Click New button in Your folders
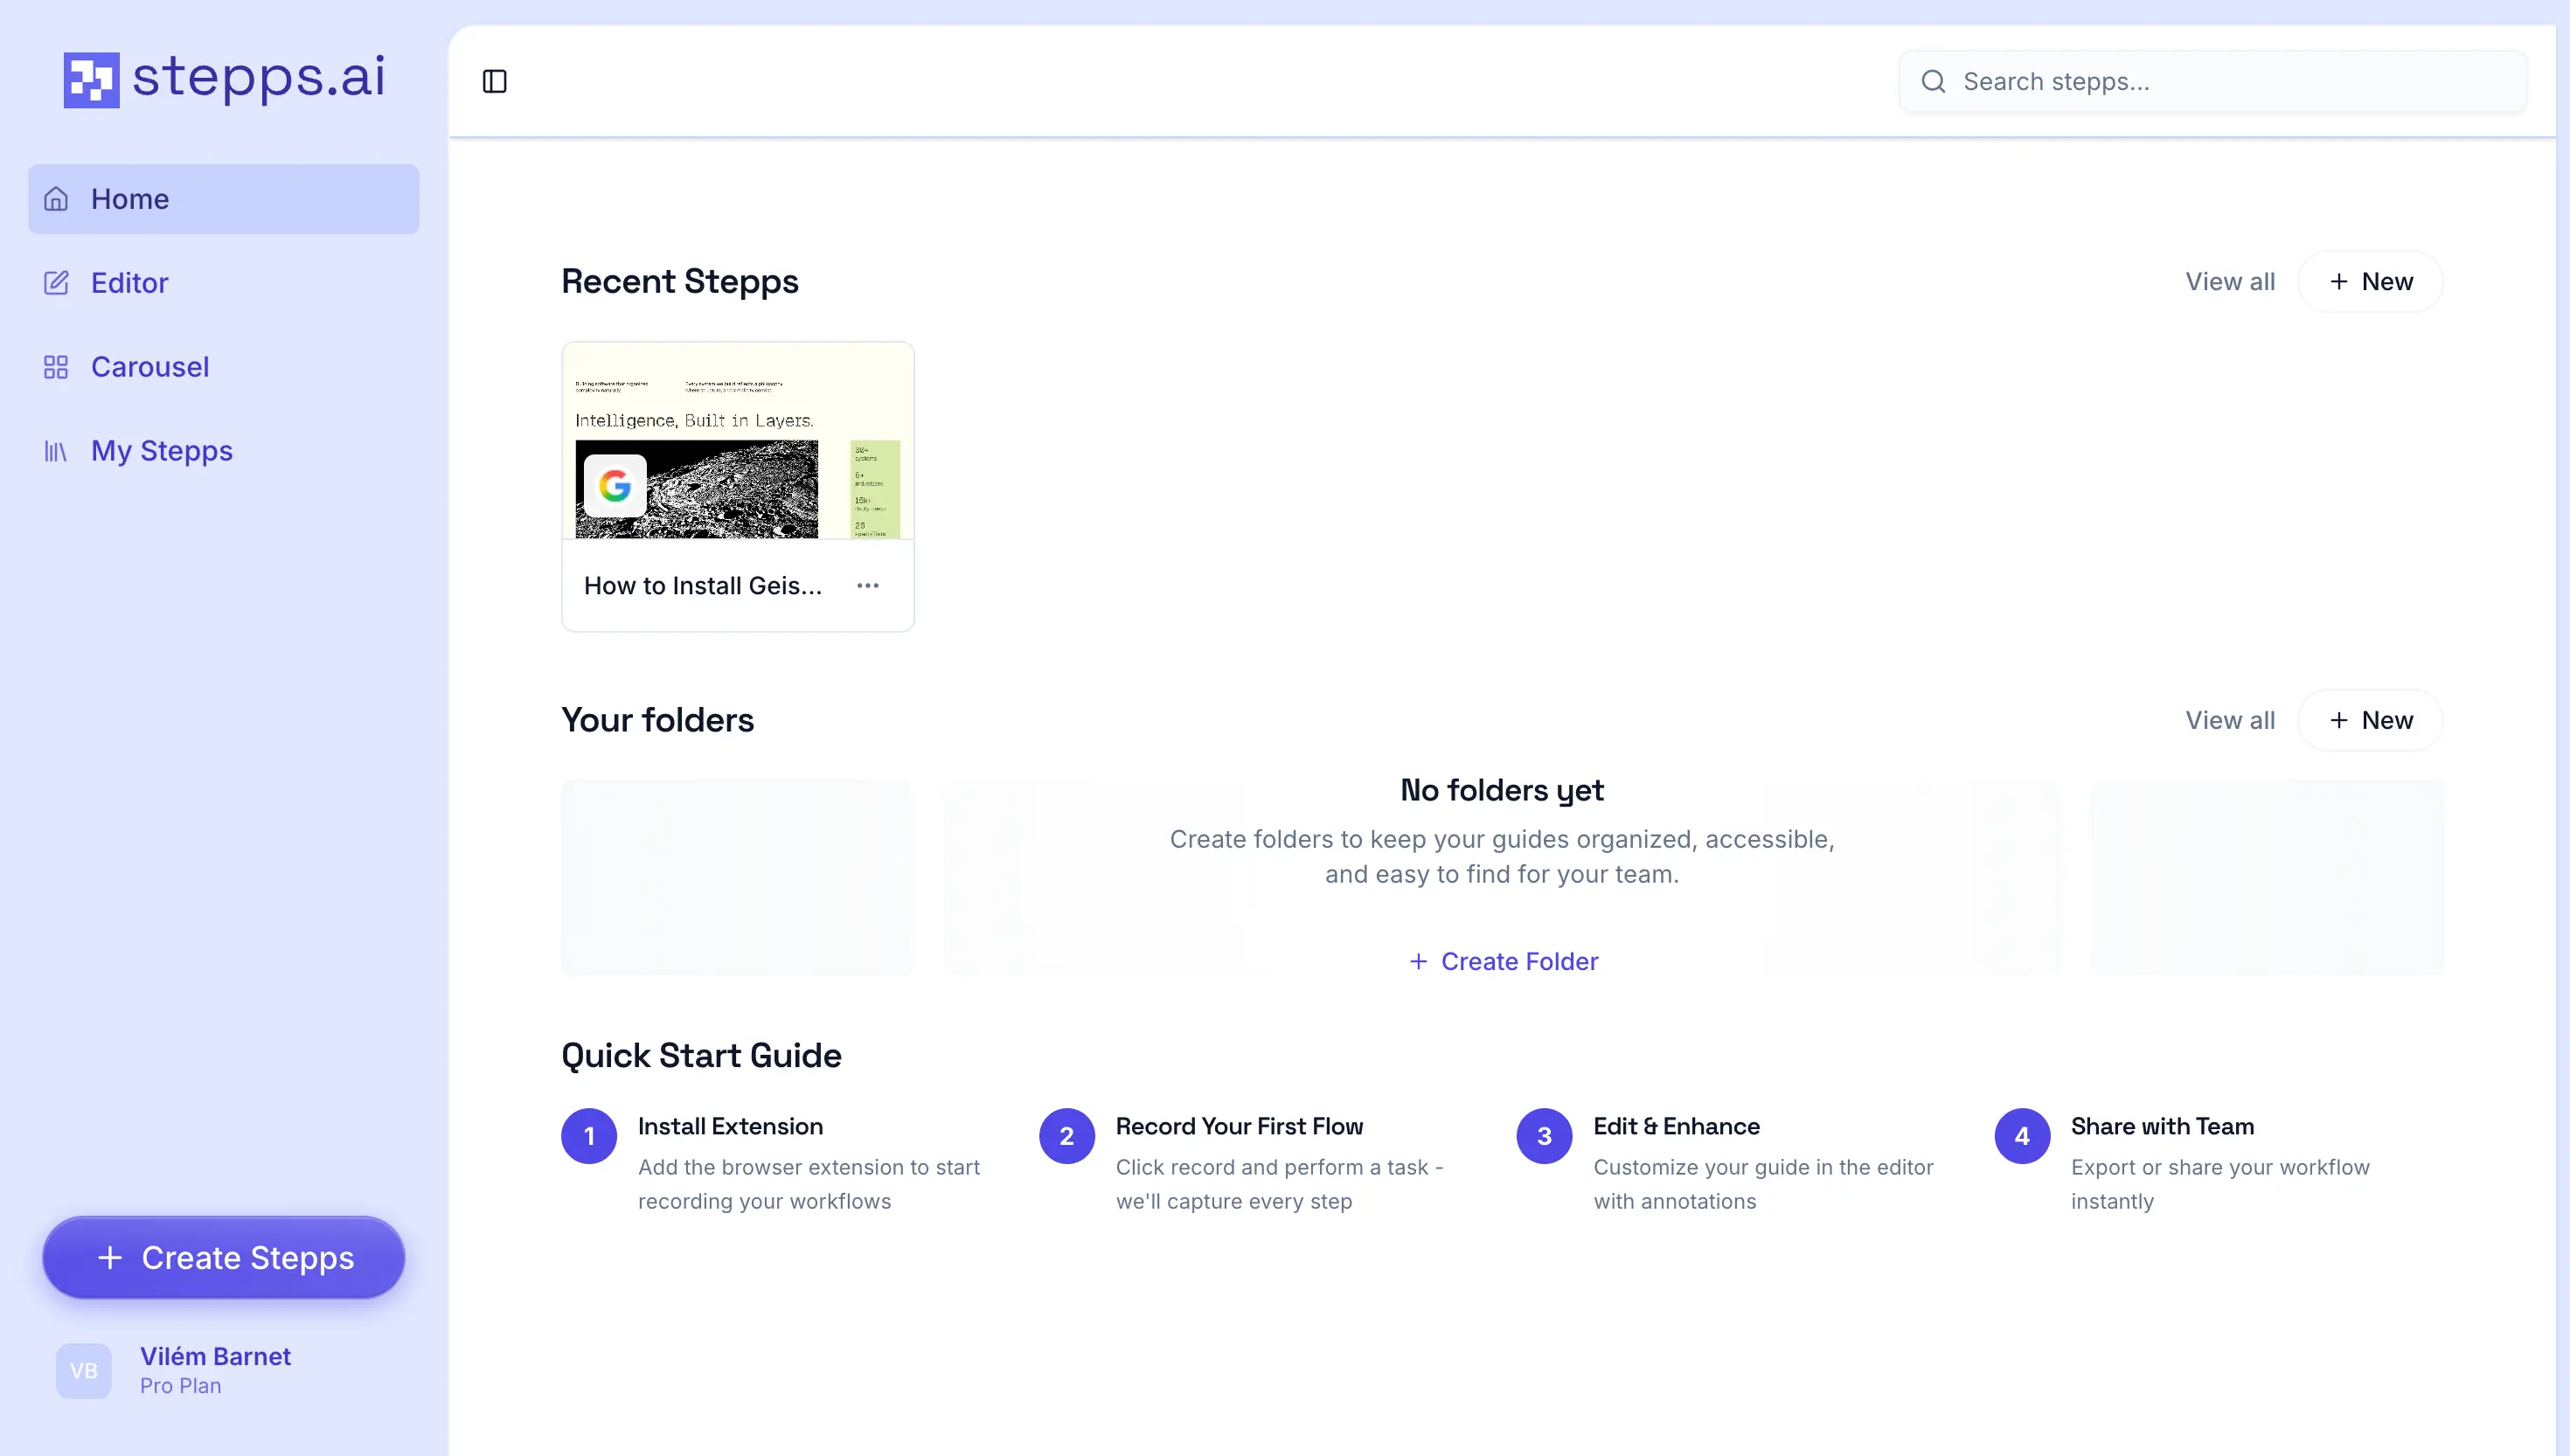This screenshot has height=1456, width=2570. [x=2370, y=720]
